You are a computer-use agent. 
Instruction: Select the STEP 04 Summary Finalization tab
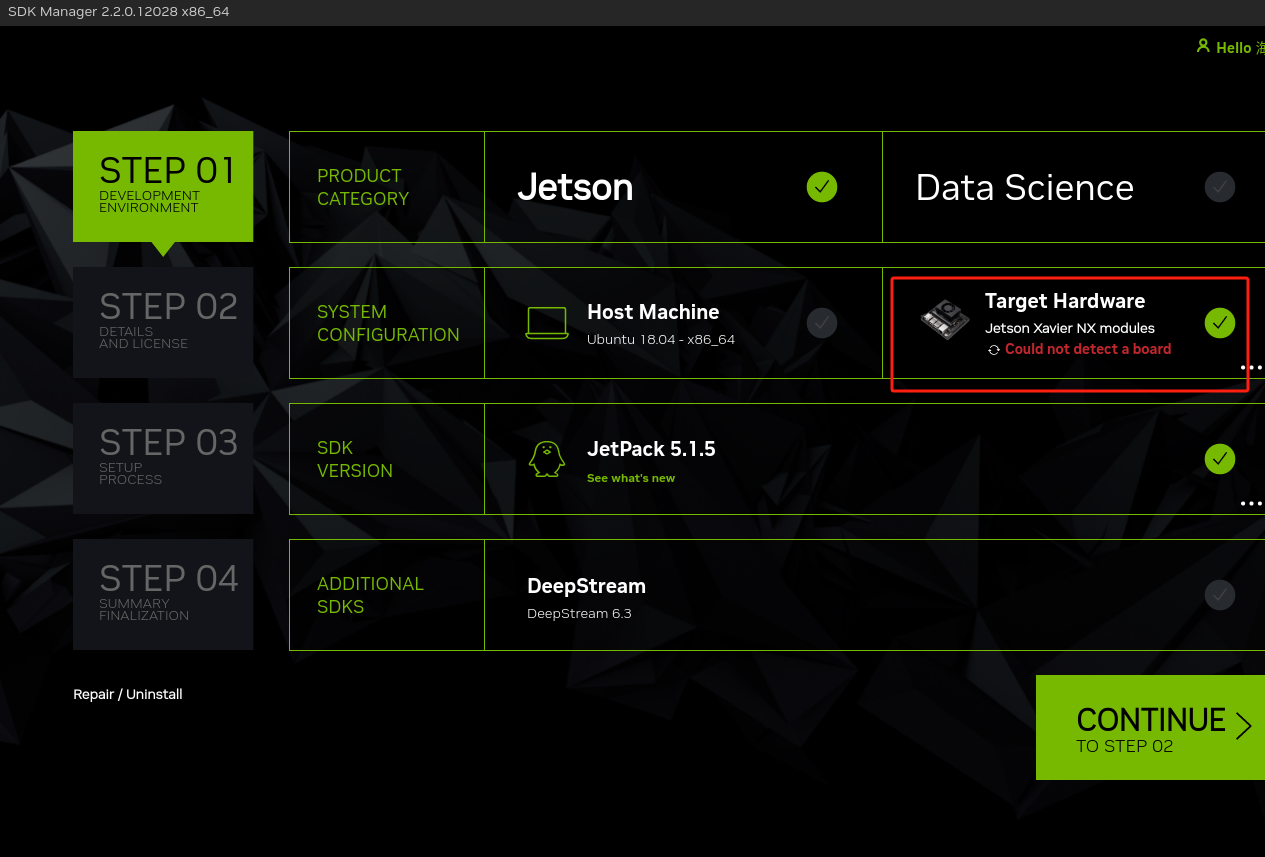coord(163,594)
